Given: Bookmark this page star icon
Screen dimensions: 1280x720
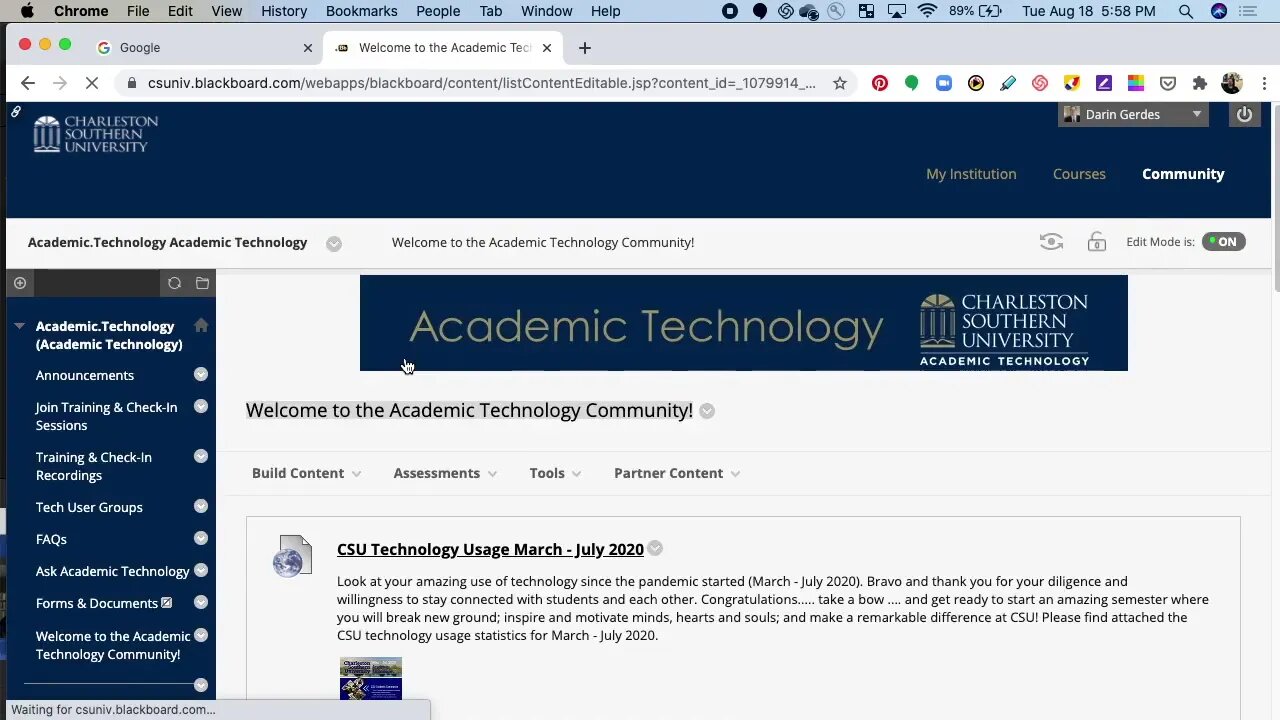Looking at the screenshot, I should [x=840, y=83].
